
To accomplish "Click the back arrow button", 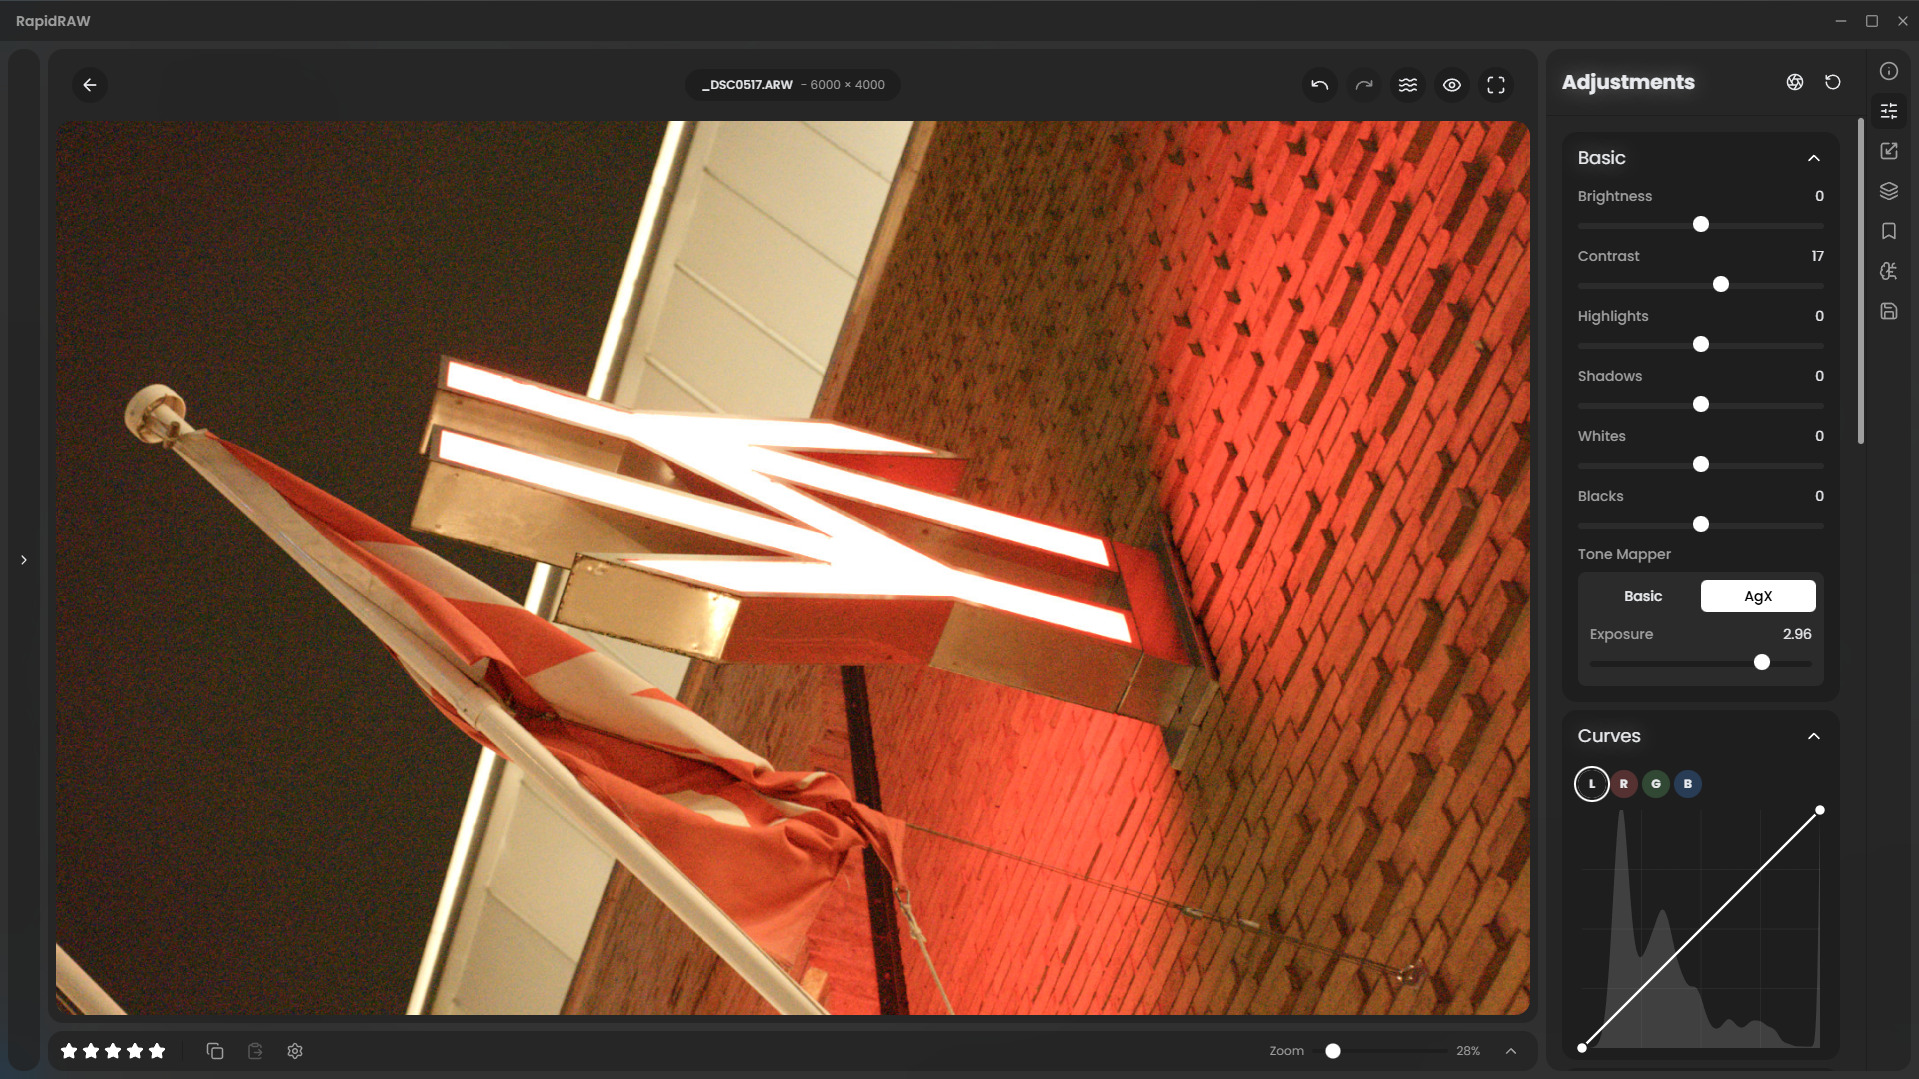I will (x=90, y=85).
